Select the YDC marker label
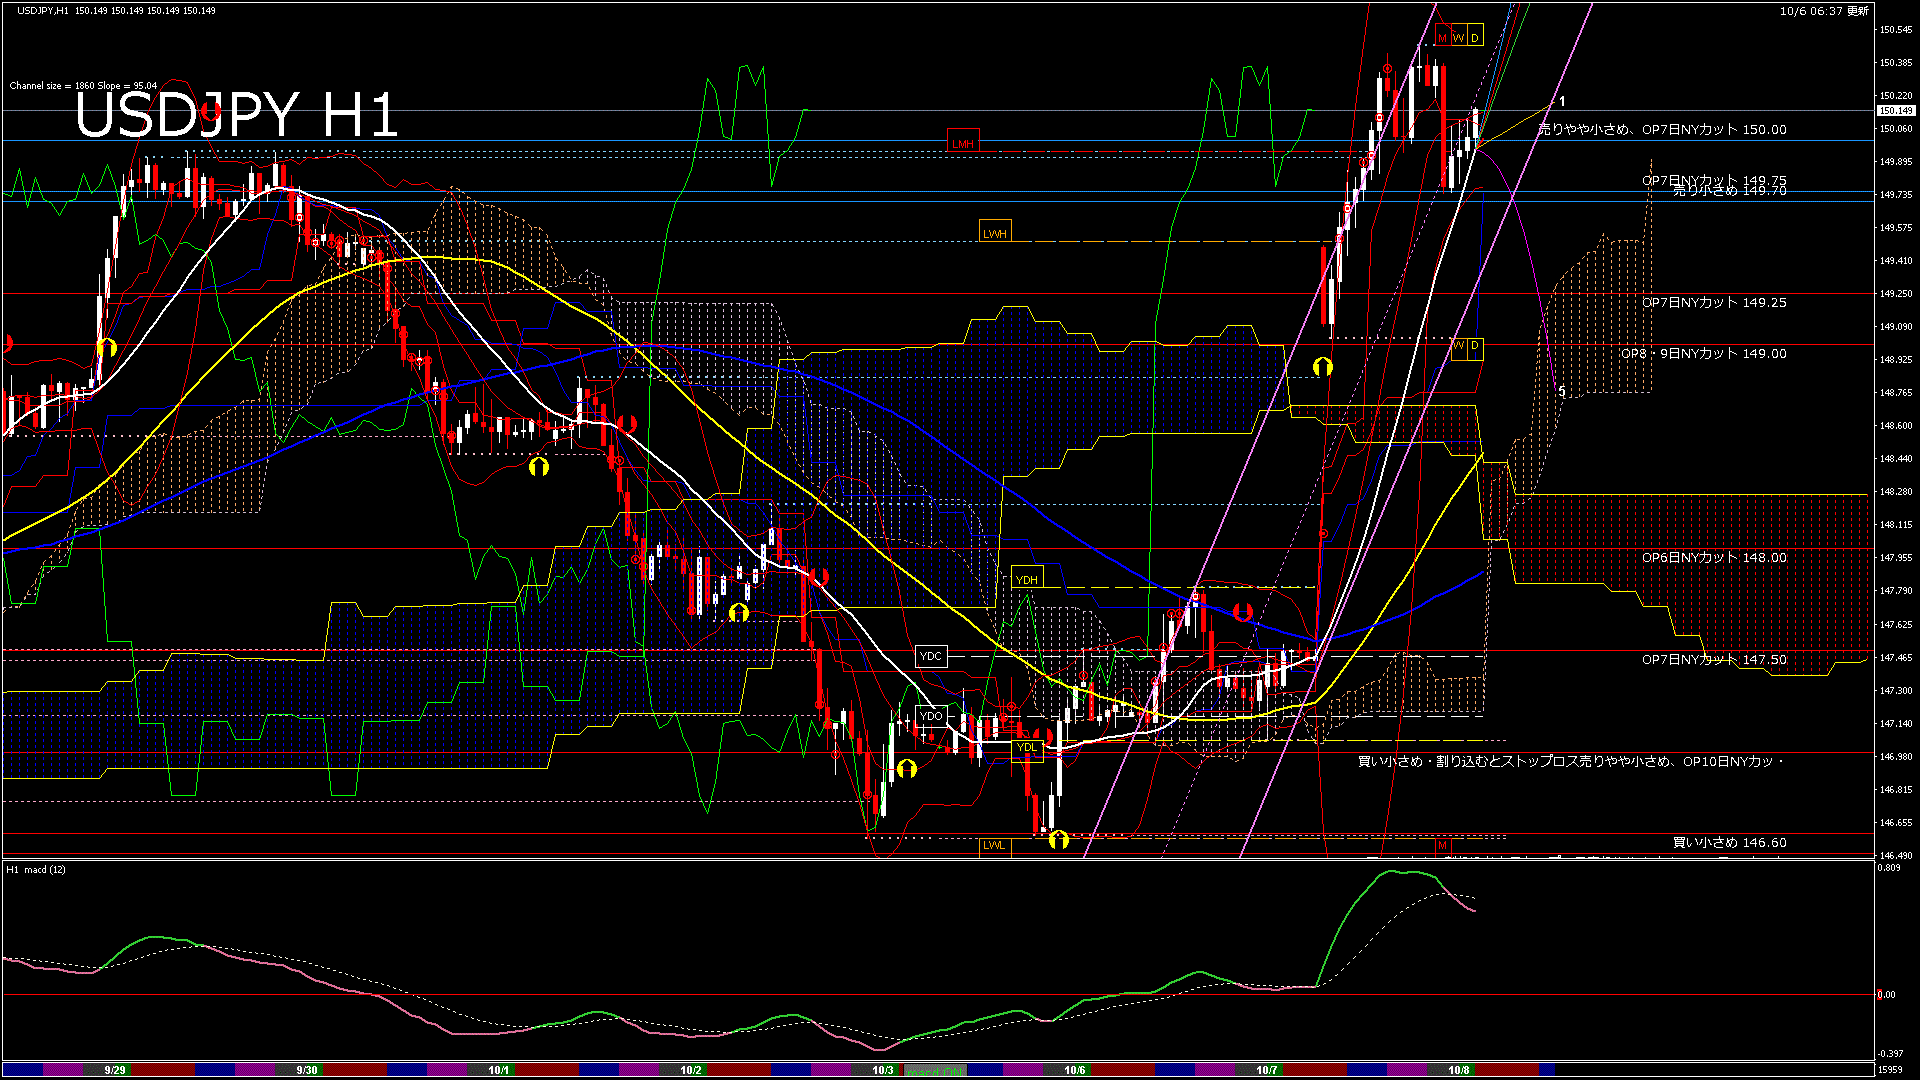This screenshot has height=1080, width=1920. [x=930, y=656]
